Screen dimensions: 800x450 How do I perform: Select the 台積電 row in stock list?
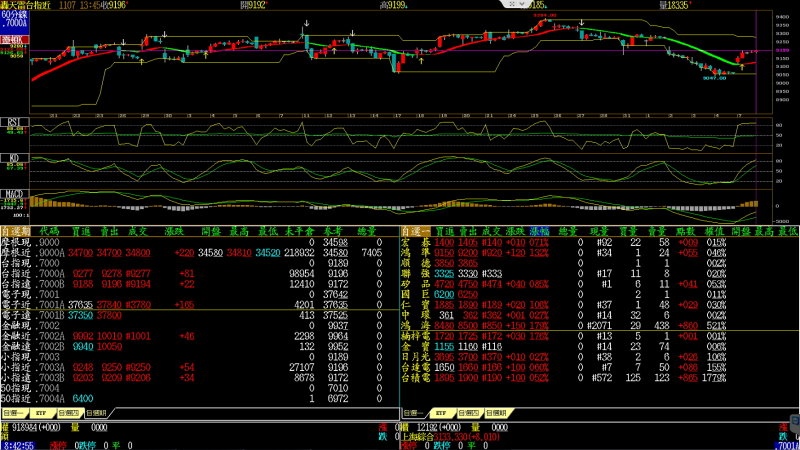point(415,379)
